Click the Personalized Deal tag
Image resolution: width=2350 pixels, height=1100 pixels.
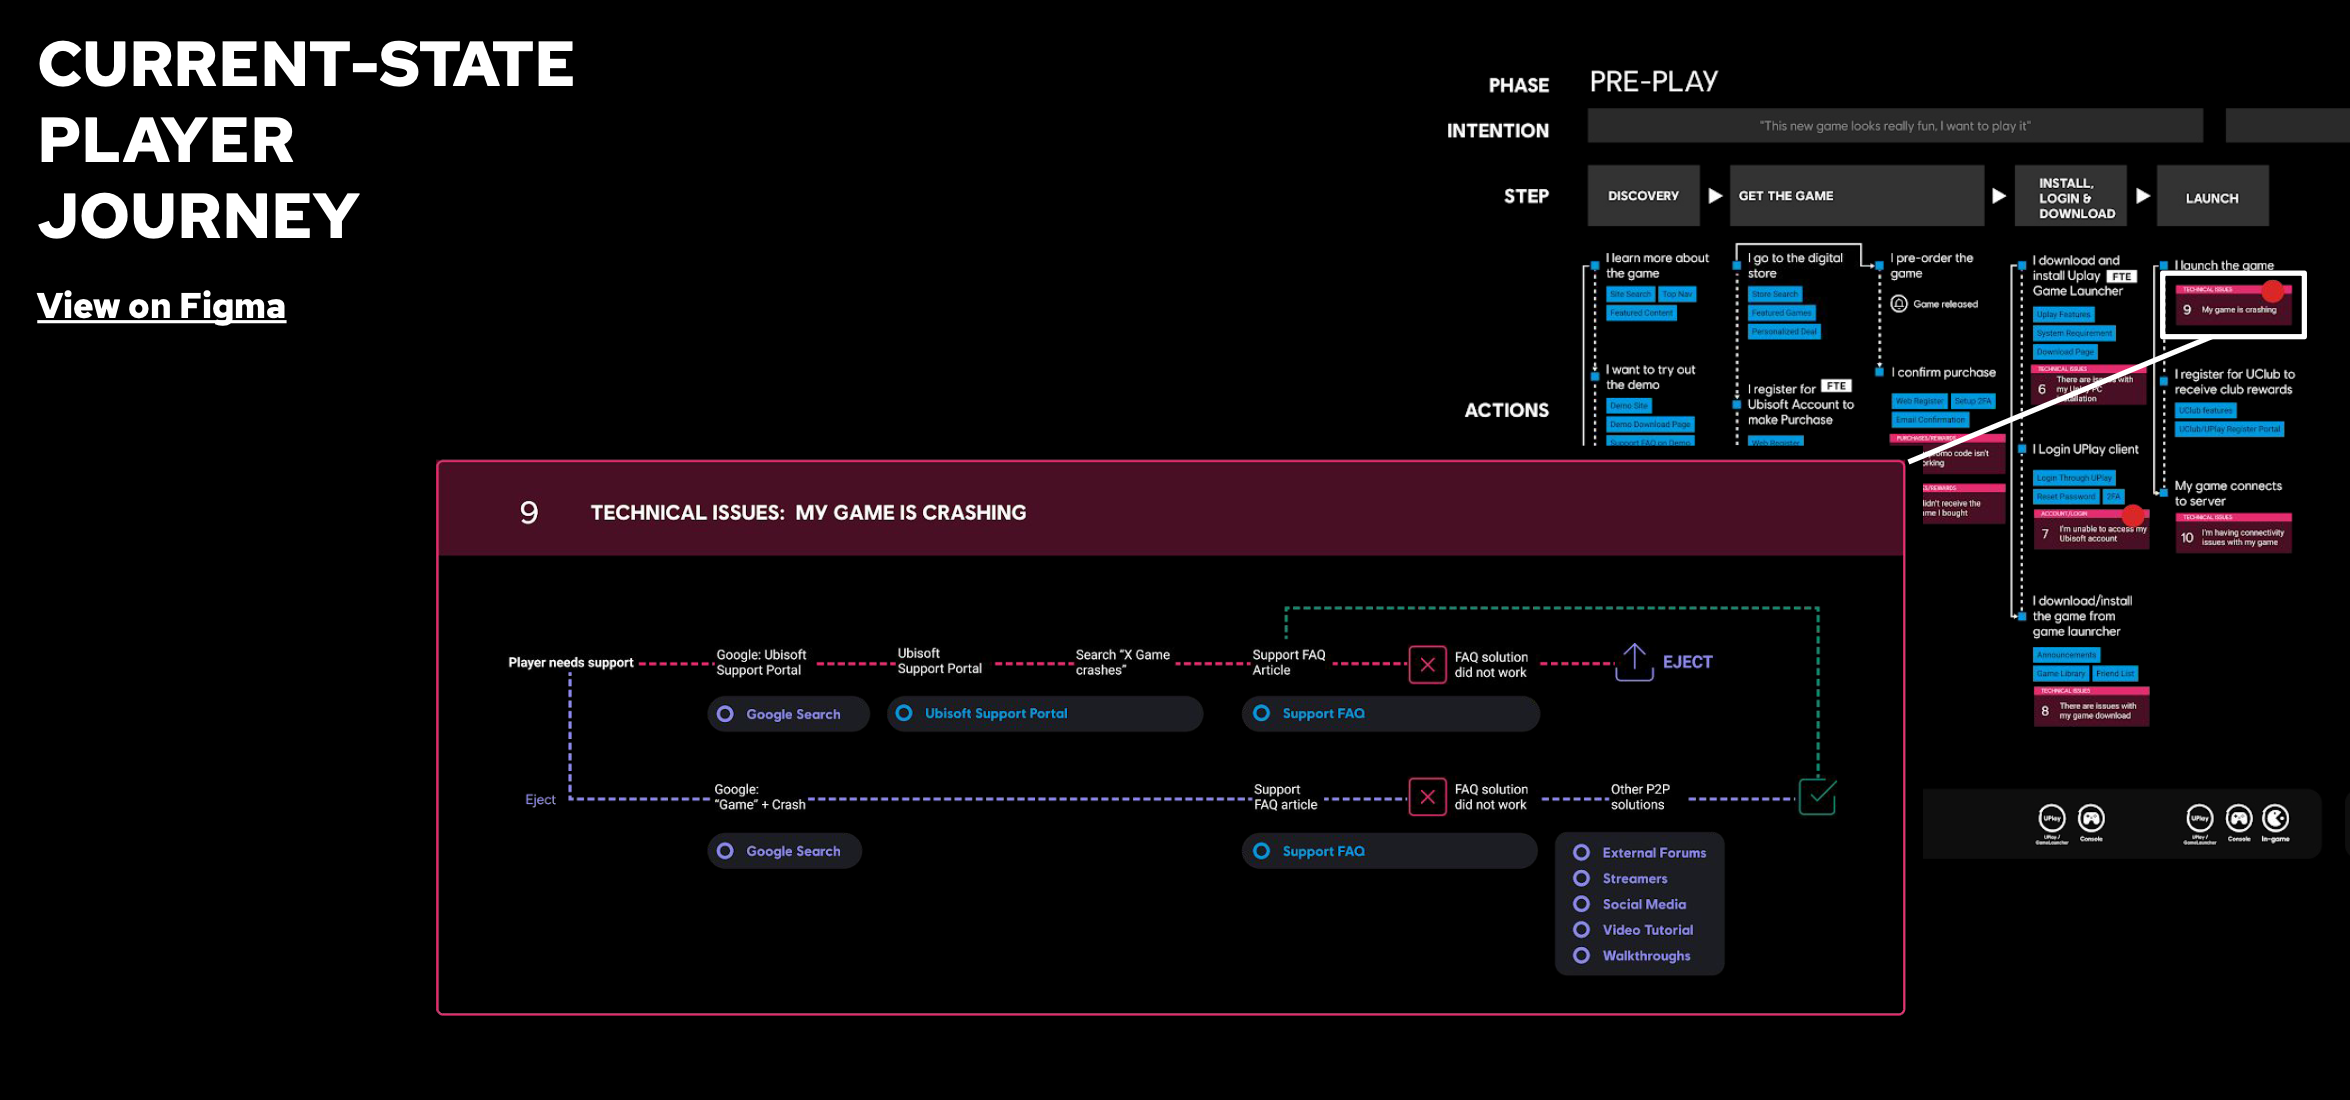[1784, 332]
